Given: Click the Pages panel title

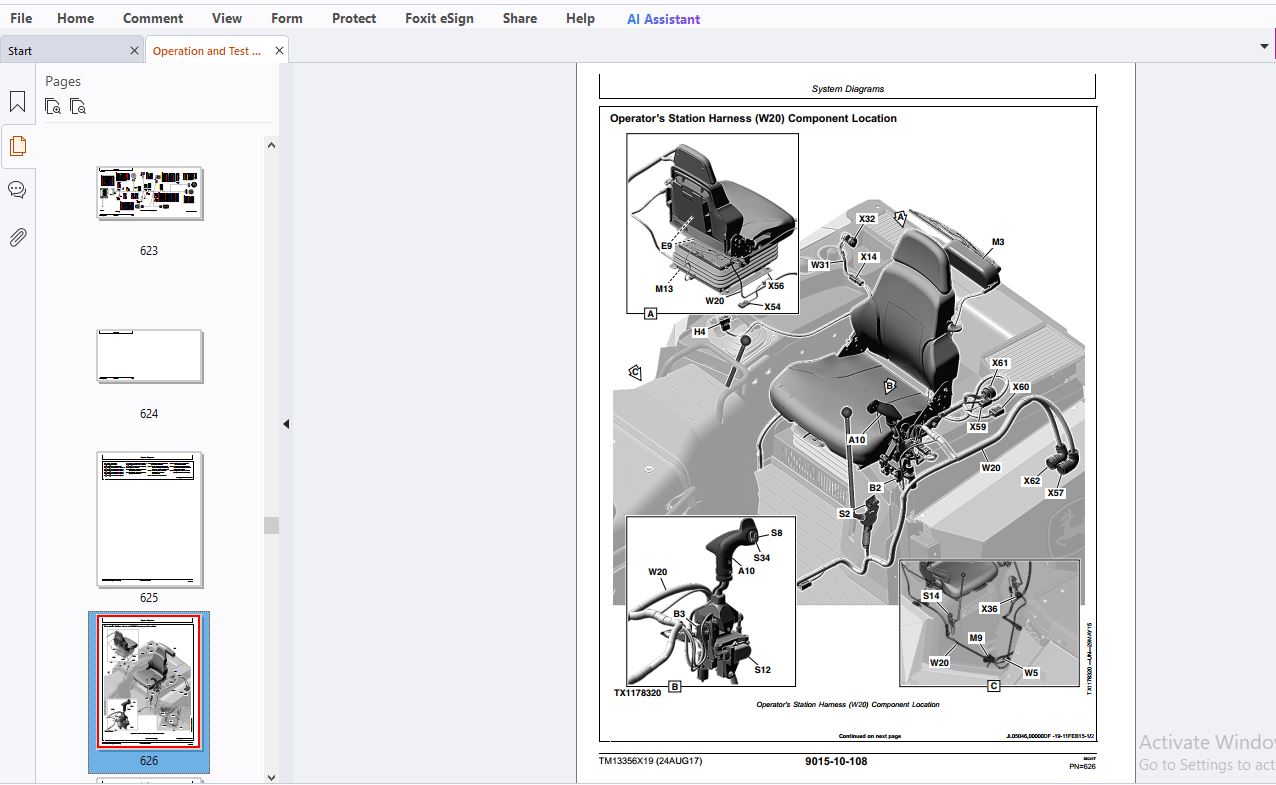Looking at the screenshot, I should (63, 81).
